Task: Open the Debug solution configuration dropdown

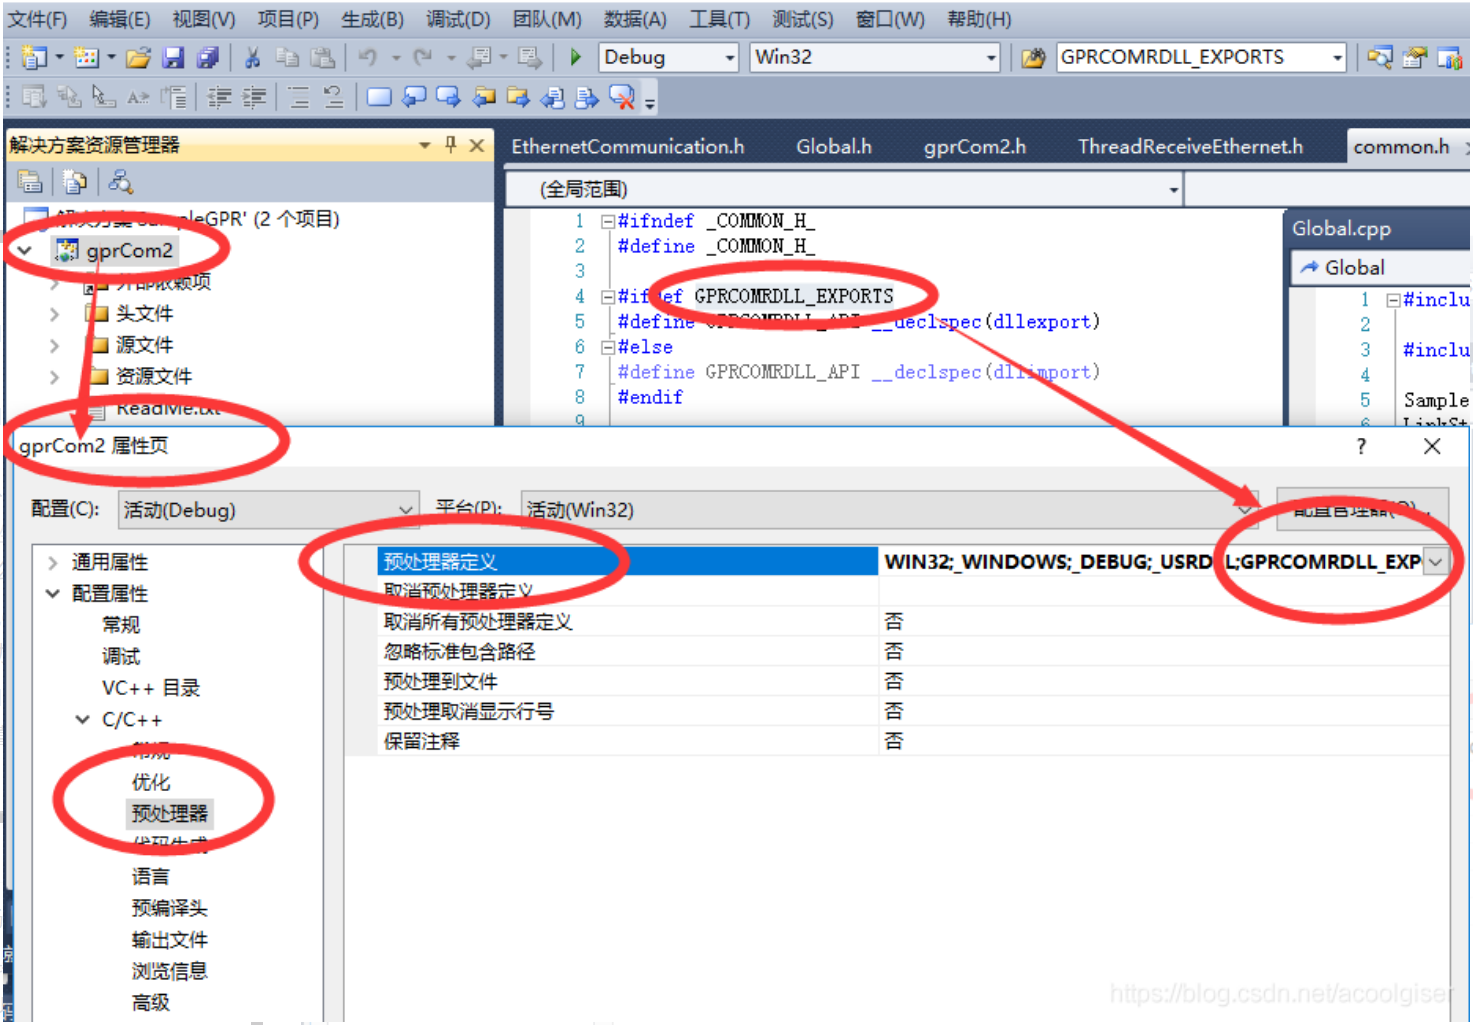Action: [x=729, y=57]
